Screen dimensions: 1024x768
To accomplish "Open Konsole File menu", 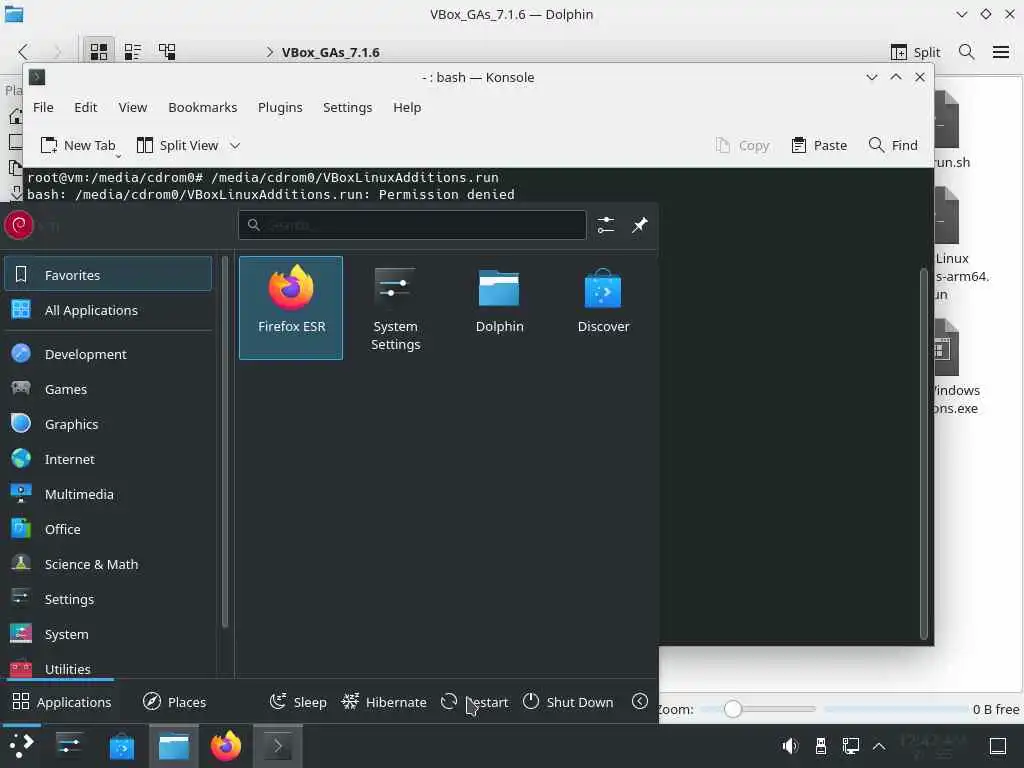I will tap(43, 107).
